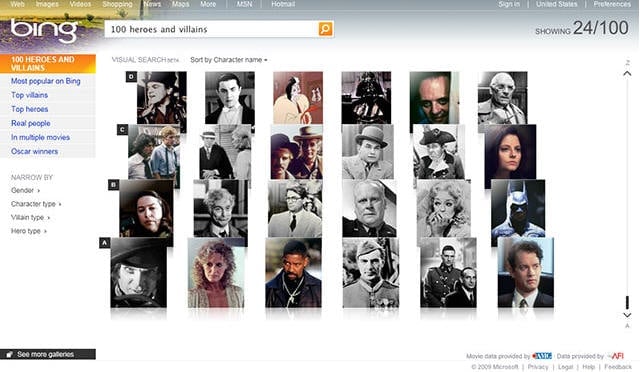Click the vertical scrollbar thumb at right
Image resolution: width=640 pixels, height=372 pixels.
[x=627, y=303]
